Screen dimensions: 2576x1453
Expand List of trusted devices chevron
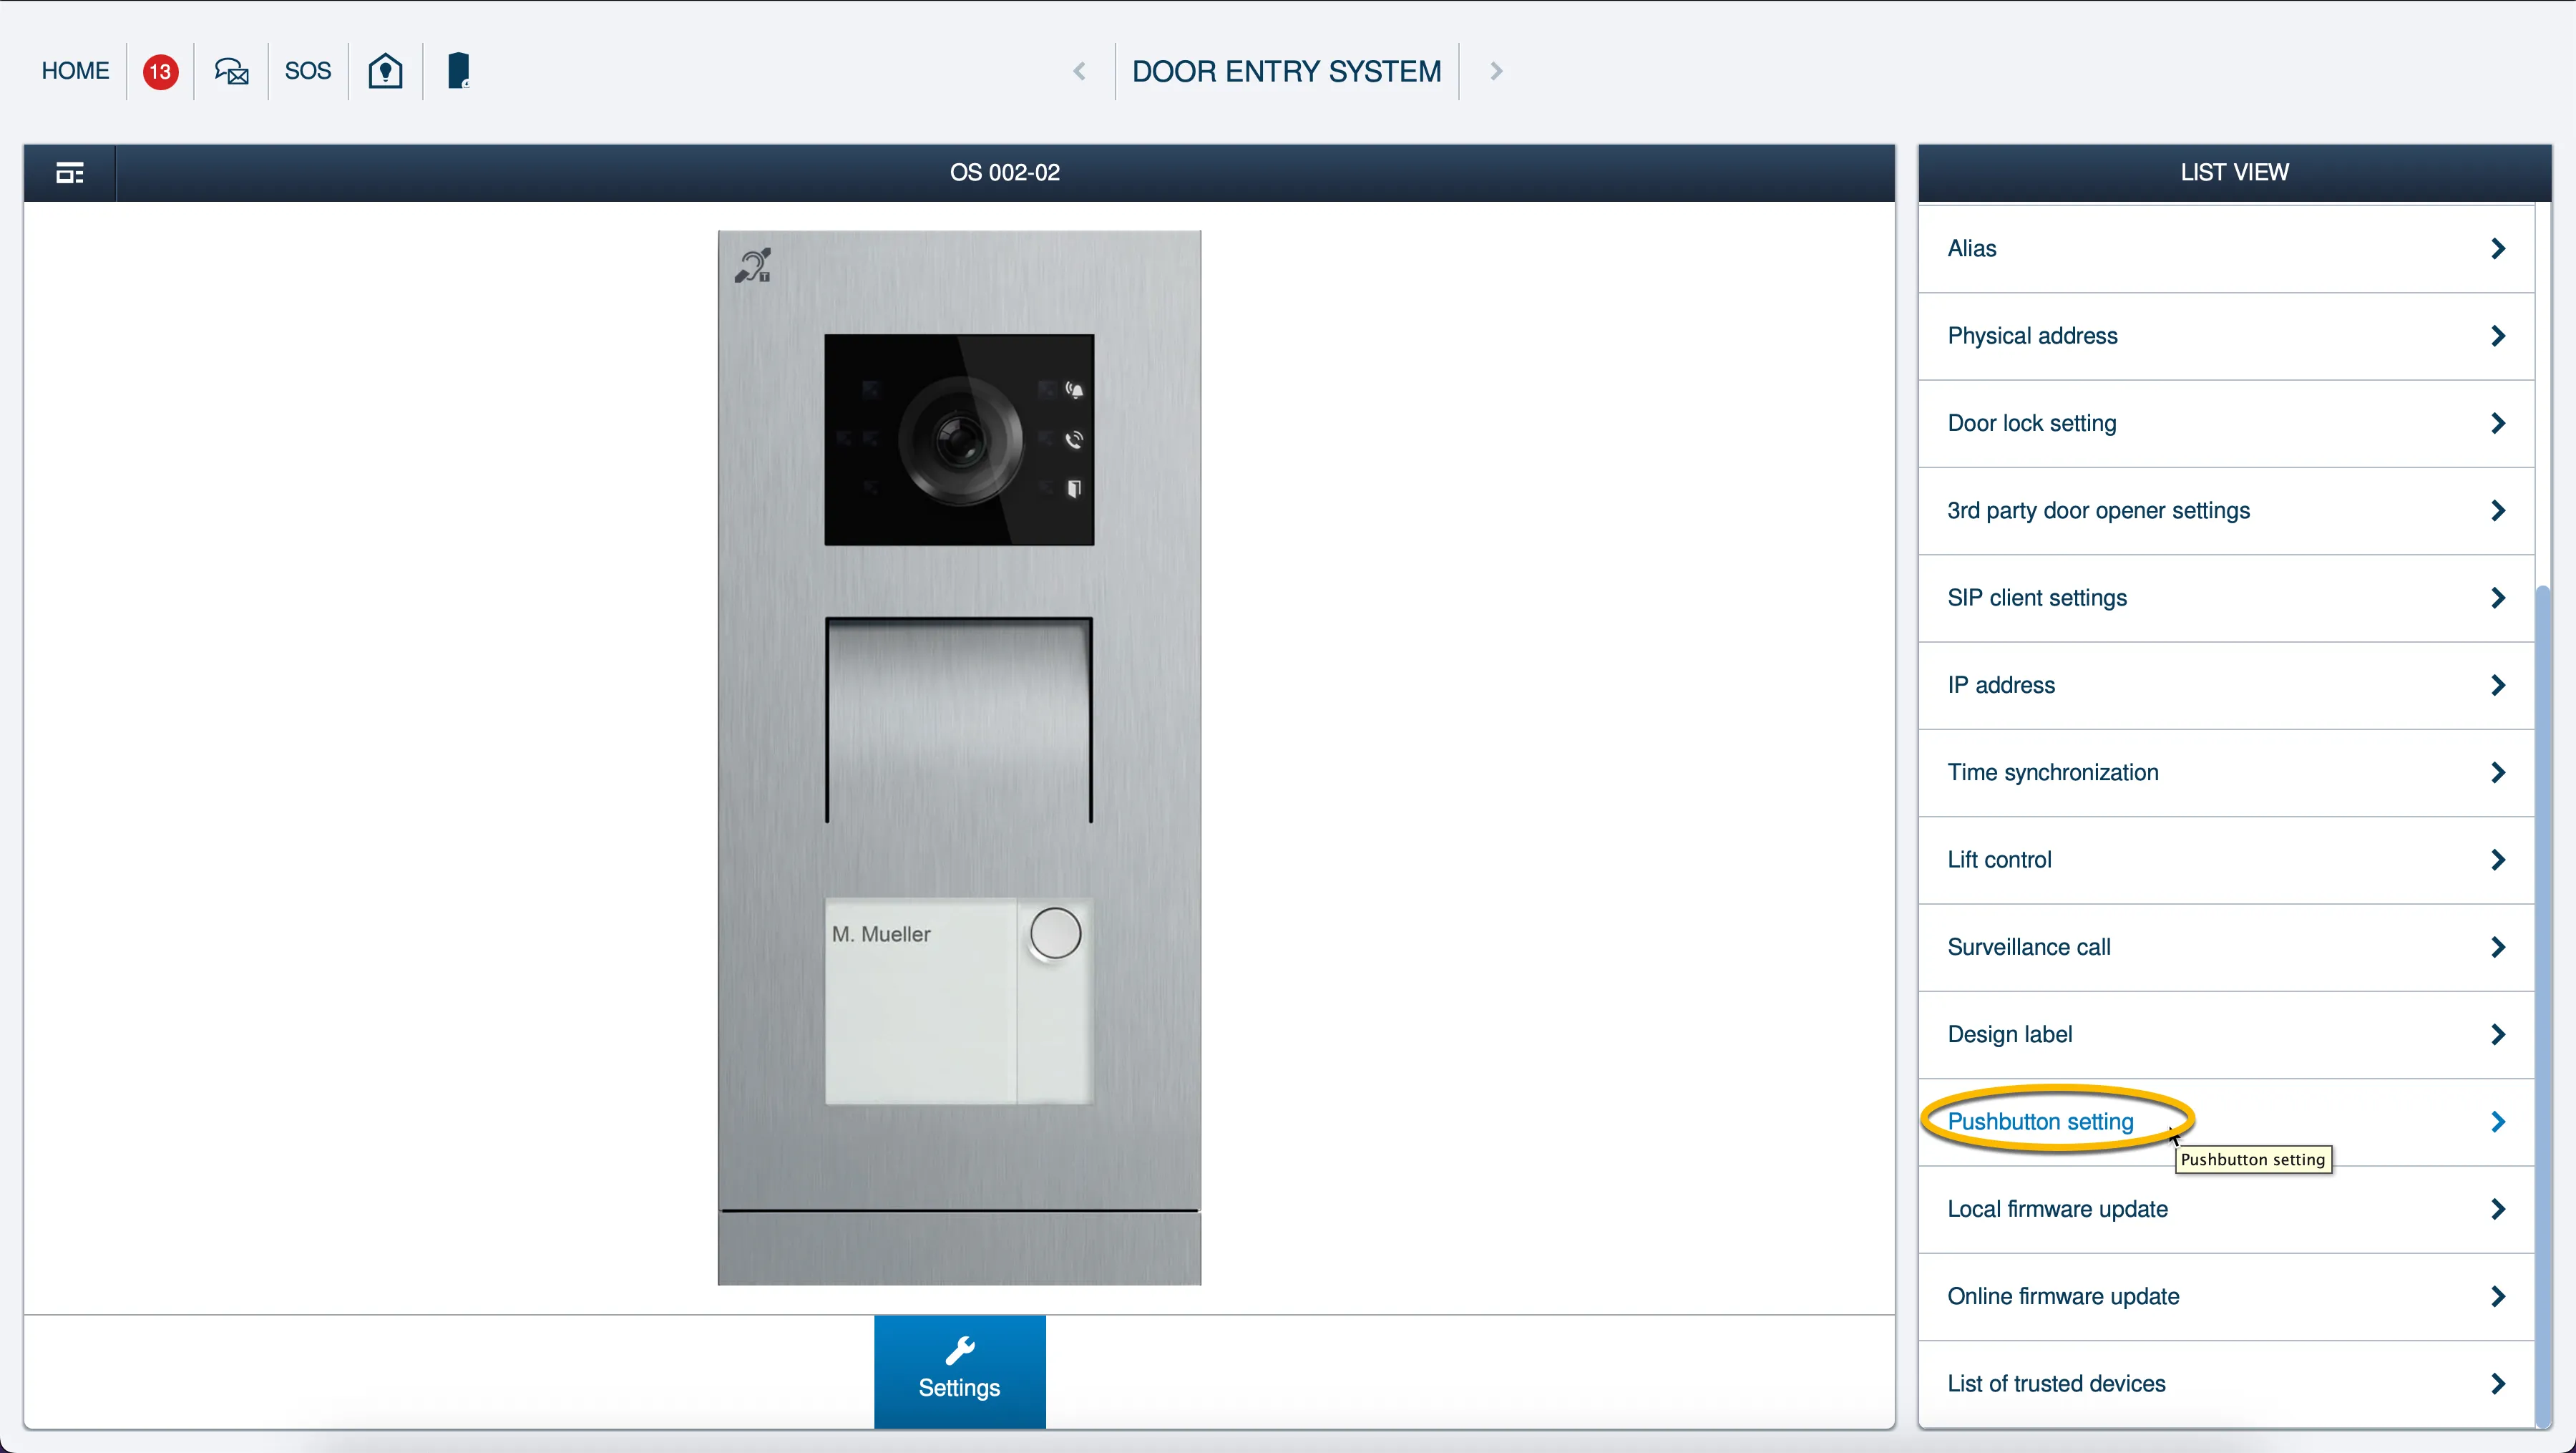pos(2497,1384)
